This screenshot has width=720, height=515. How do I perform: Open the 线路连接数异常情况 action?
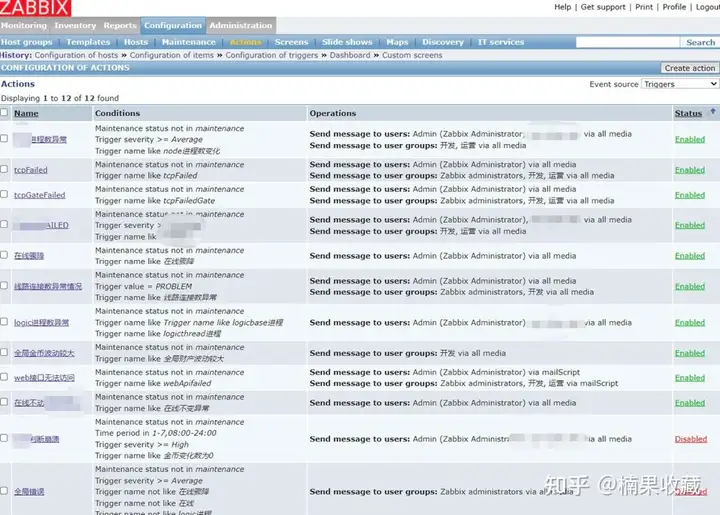48,286
